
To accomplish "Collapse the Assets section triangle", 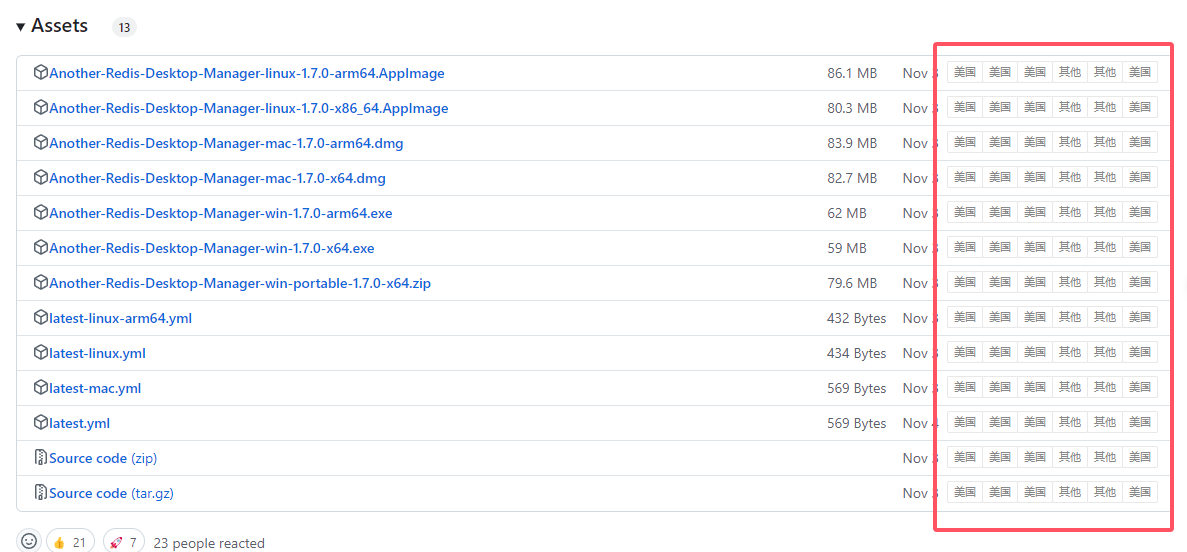I will pyautogui.click(x=20, y=27).
